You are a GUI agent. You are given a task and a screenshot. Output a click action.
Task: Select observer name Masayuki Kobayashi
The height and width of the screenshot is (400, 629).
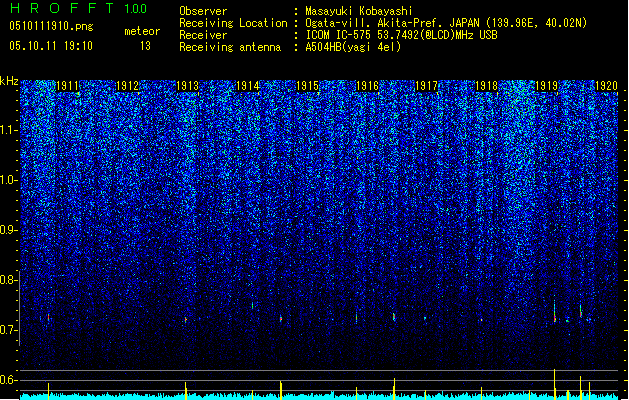click(359, 11)
